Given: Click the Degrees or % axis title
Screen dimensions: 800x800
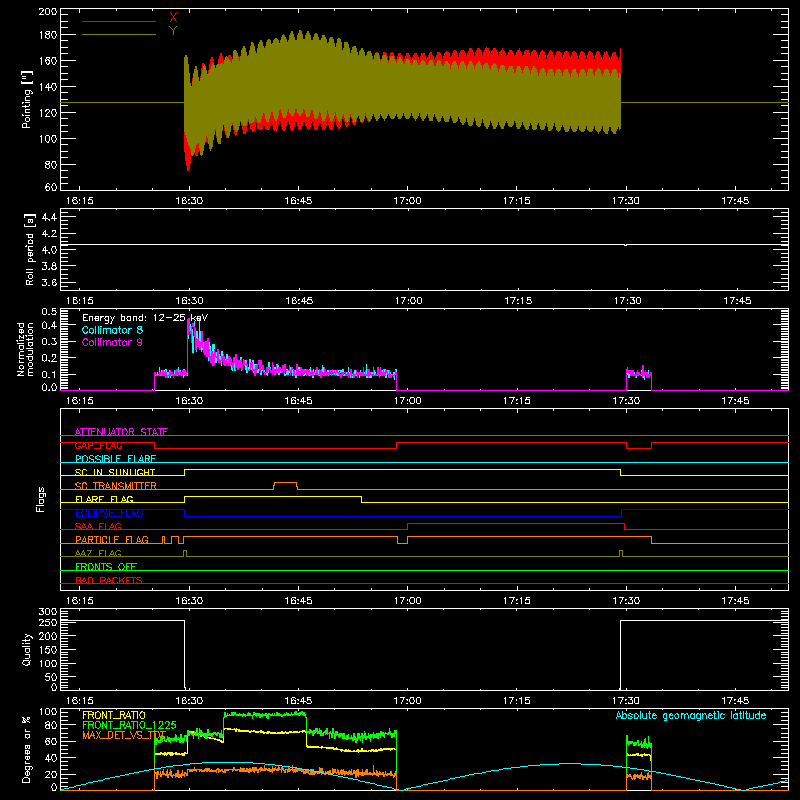Looking at the screenshot, I should pos(27,750).
